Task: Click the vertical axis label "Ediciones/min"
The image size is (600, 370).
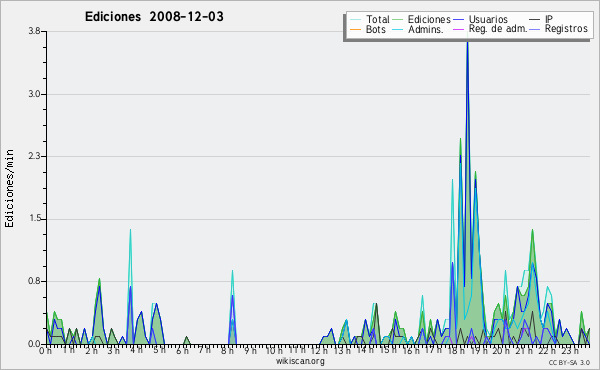Action: click(x=9, y=188)
